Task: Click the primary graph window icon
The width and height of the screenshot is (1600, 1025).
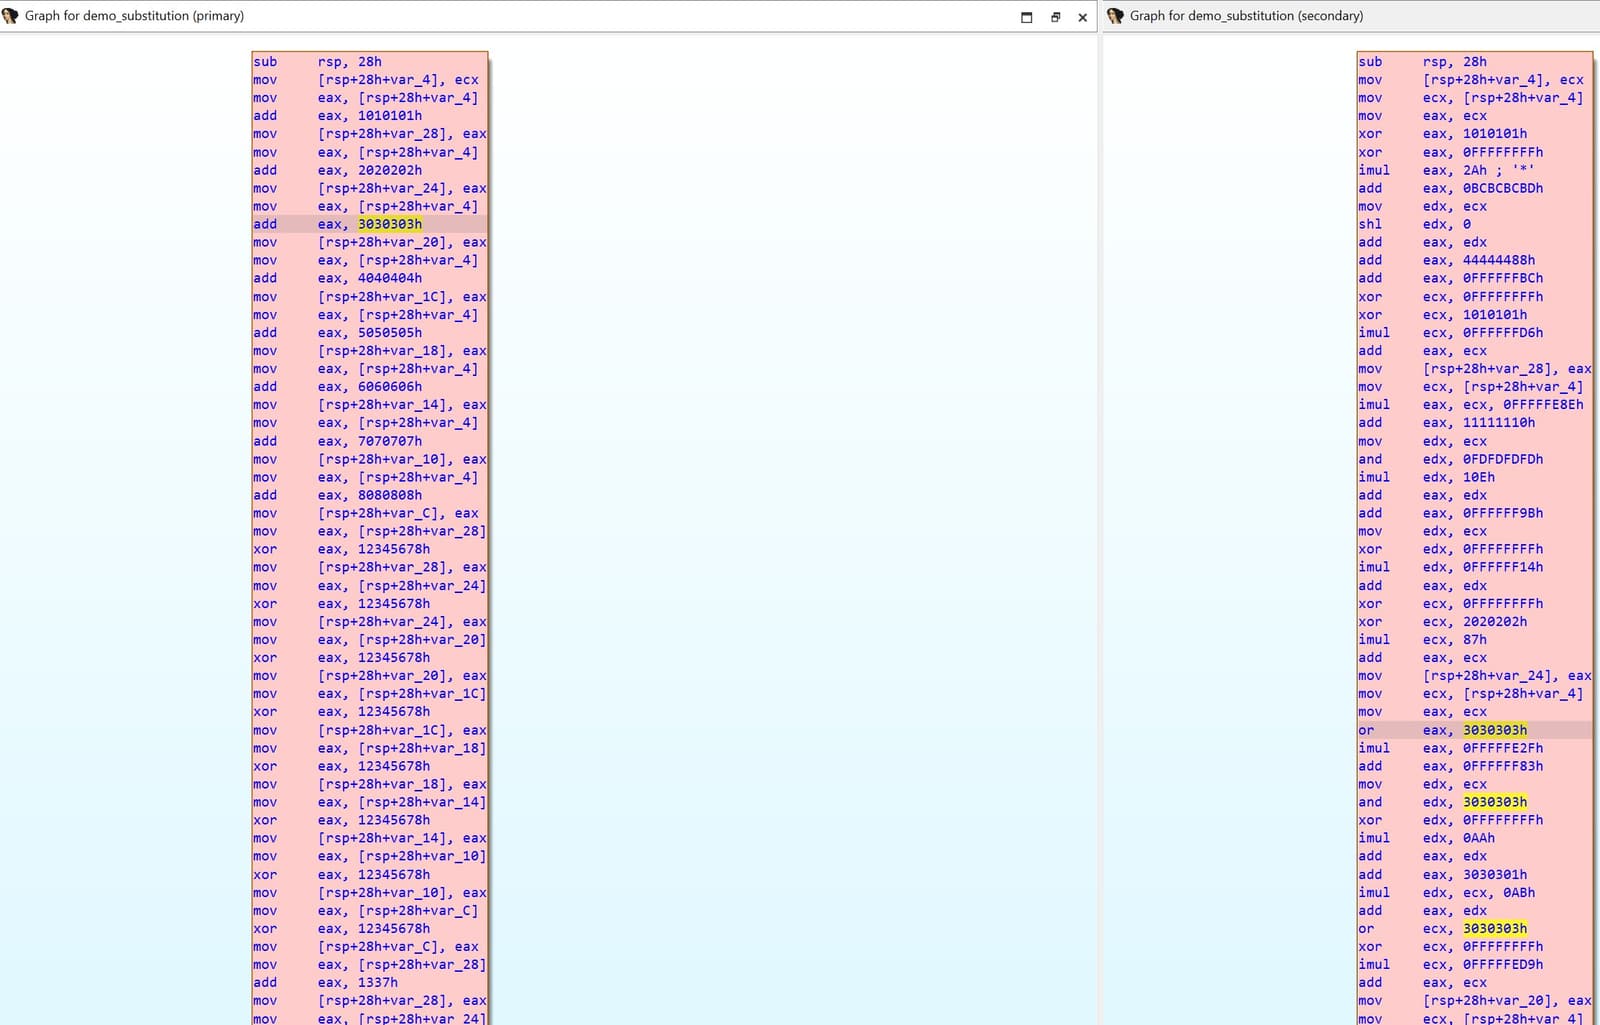Action: 11,16
